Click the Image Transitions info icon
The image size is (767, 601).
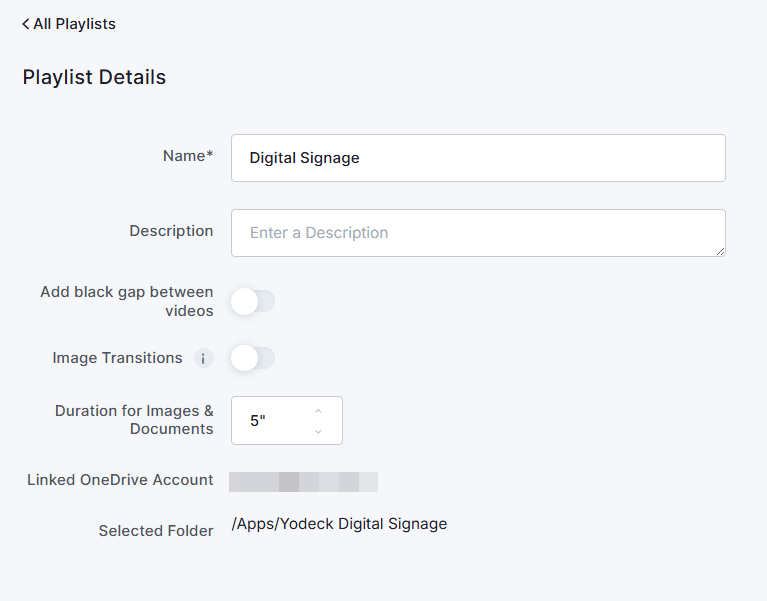[x=203, y=358]
